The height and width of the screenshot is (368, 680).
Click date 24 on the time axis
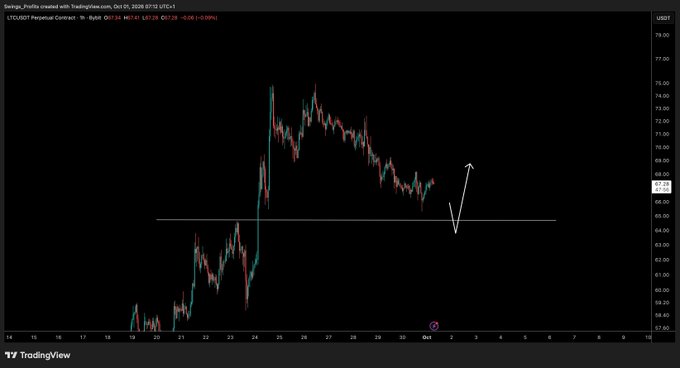(255, 337)
